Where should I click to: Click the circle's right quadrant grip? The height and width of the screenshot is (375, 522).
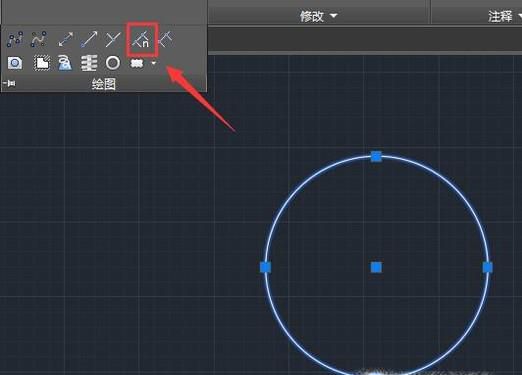click(487, 267)
